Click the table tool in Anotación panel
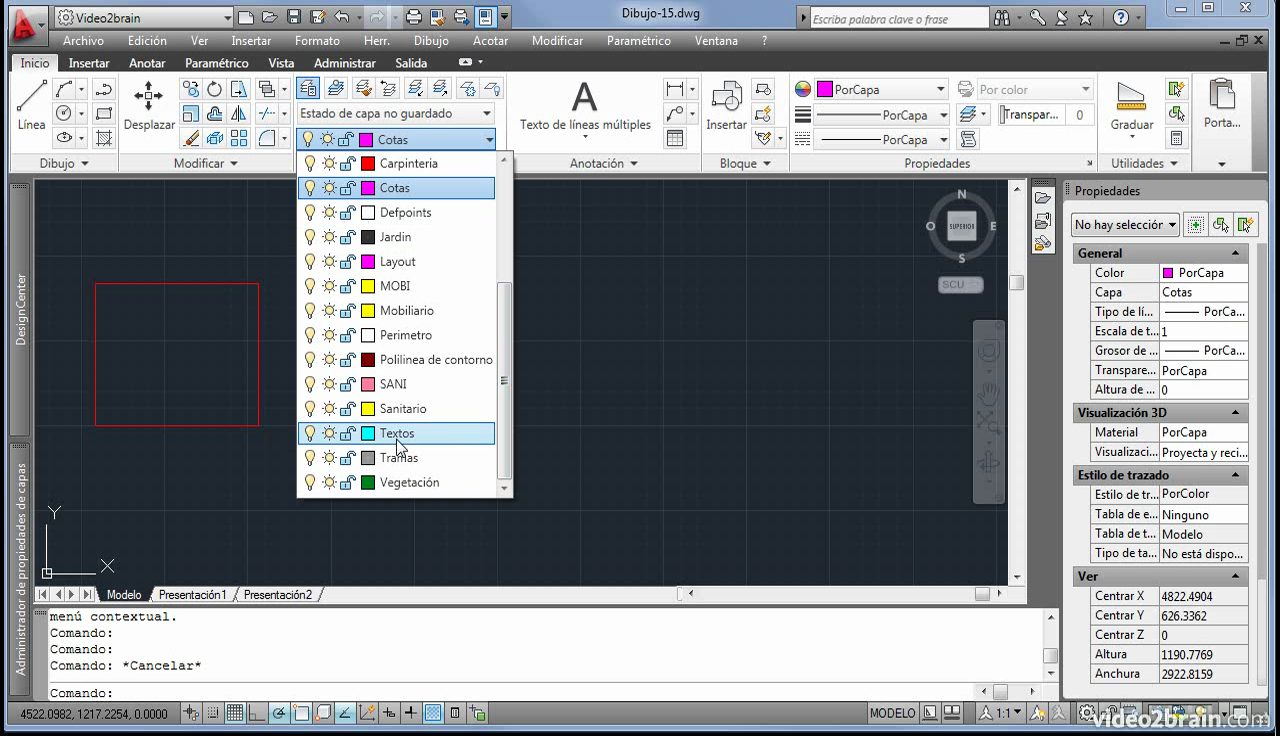Viewport: 1280px width, 736px height. [675, 138]
